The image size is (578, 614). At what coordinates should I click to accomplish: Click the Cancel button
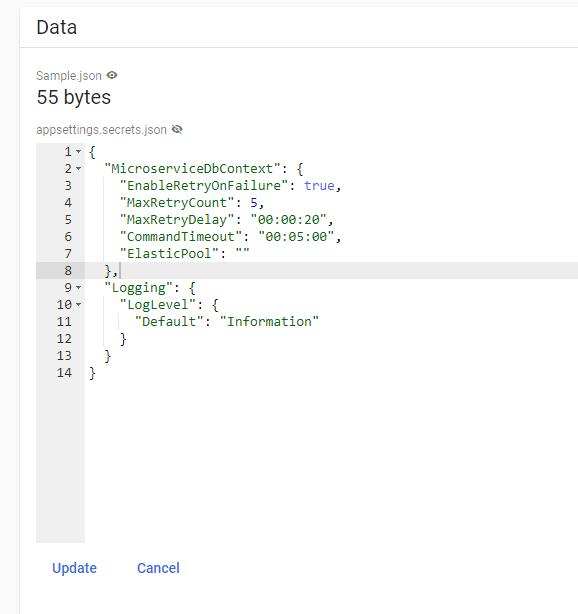pyautogui.click(x=158, y=568)
